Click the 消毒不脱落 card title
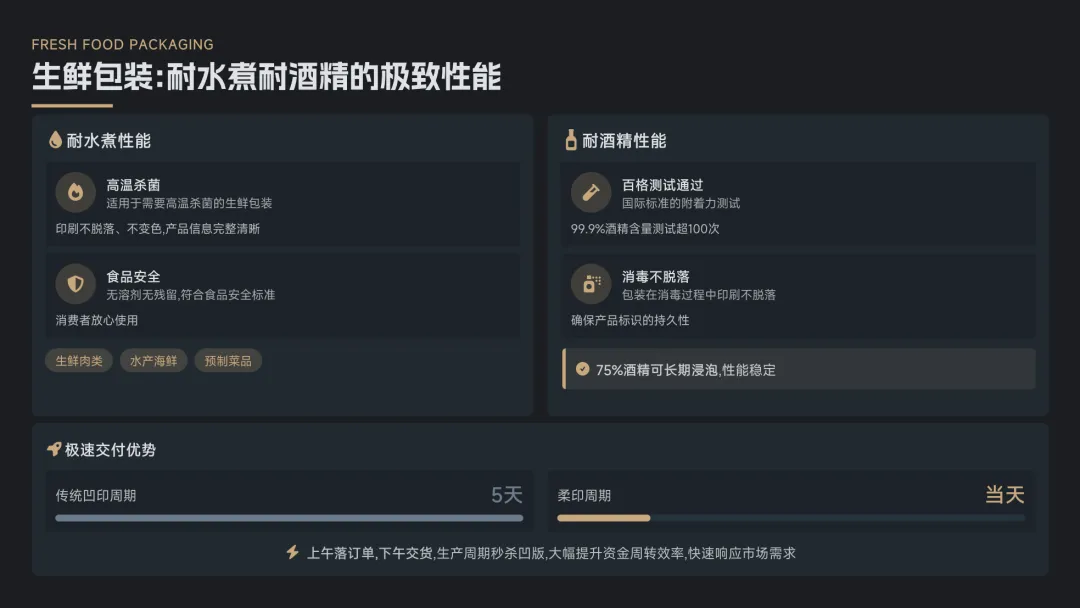This screenshot has width=1080, height=608. pos(656,276)
